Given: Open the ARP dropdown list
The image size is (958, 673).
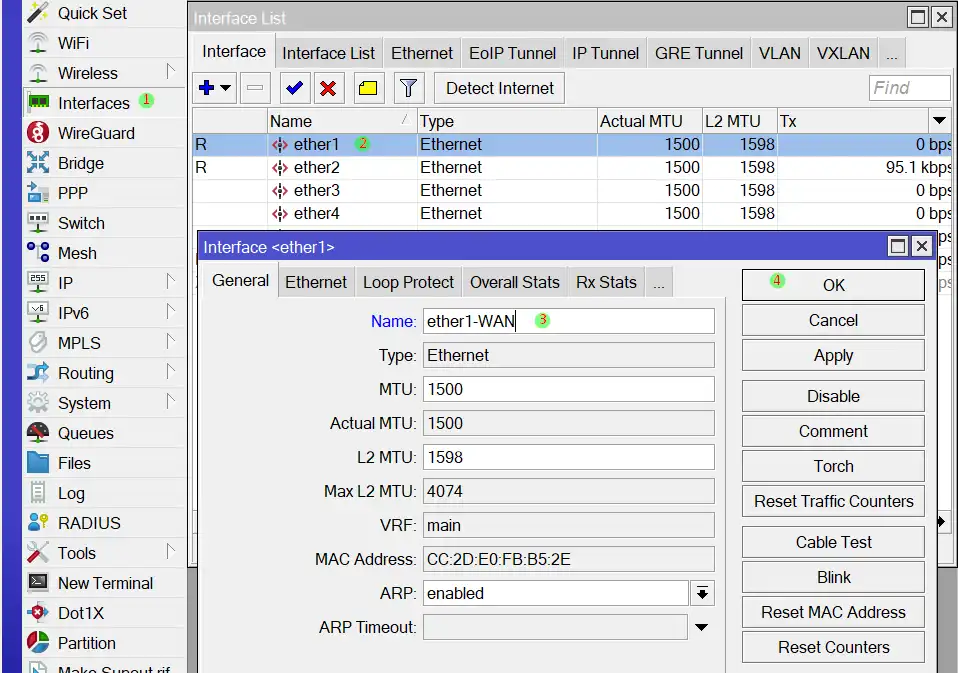Looking at the screenshot, I should [x=702, y=593].
